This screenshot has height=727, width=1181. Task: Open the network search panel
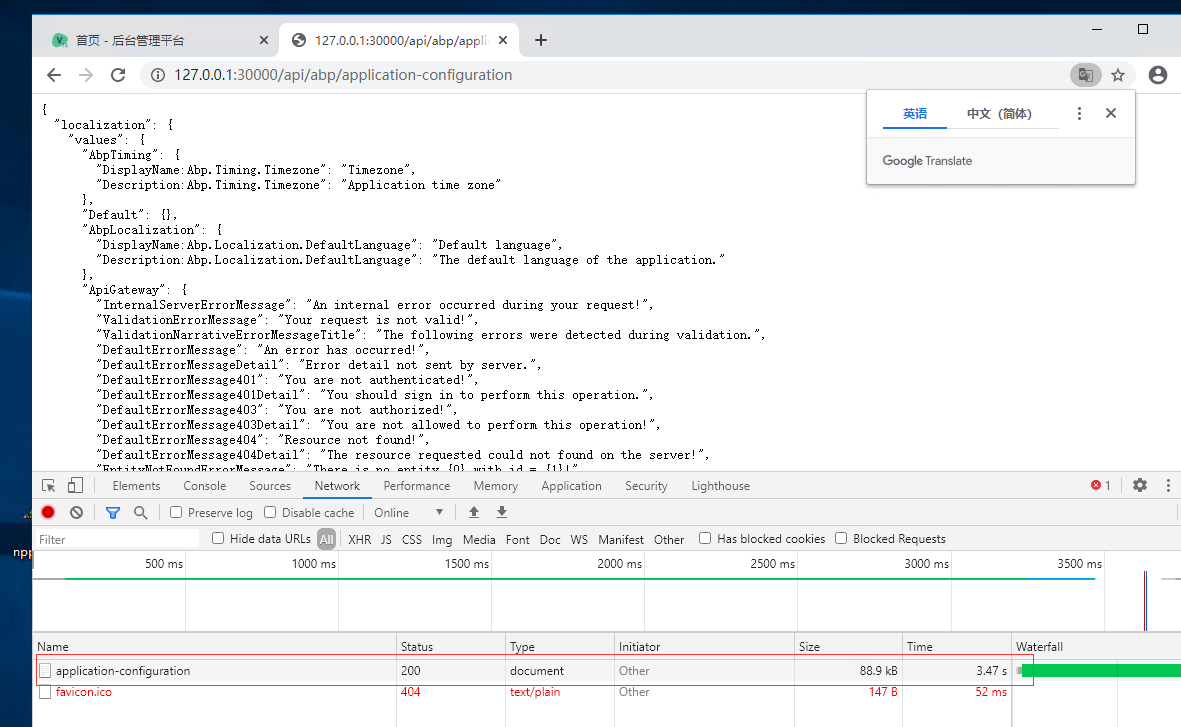(x=140, y=512)
